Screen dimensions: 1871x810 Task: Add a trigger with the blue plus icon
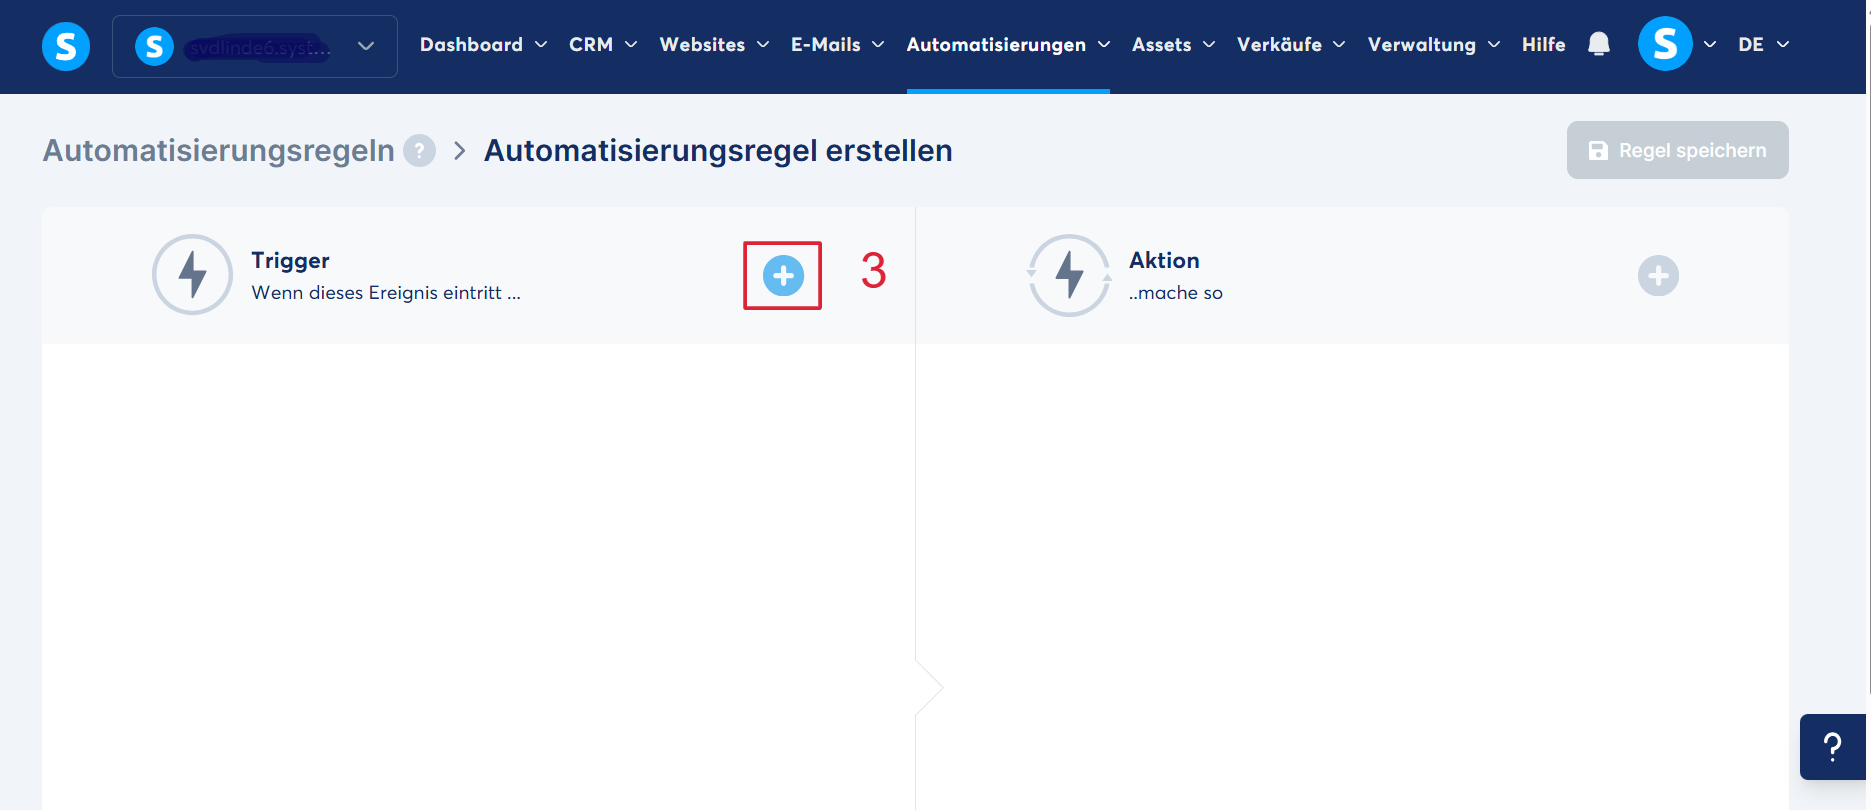point(783,275)
